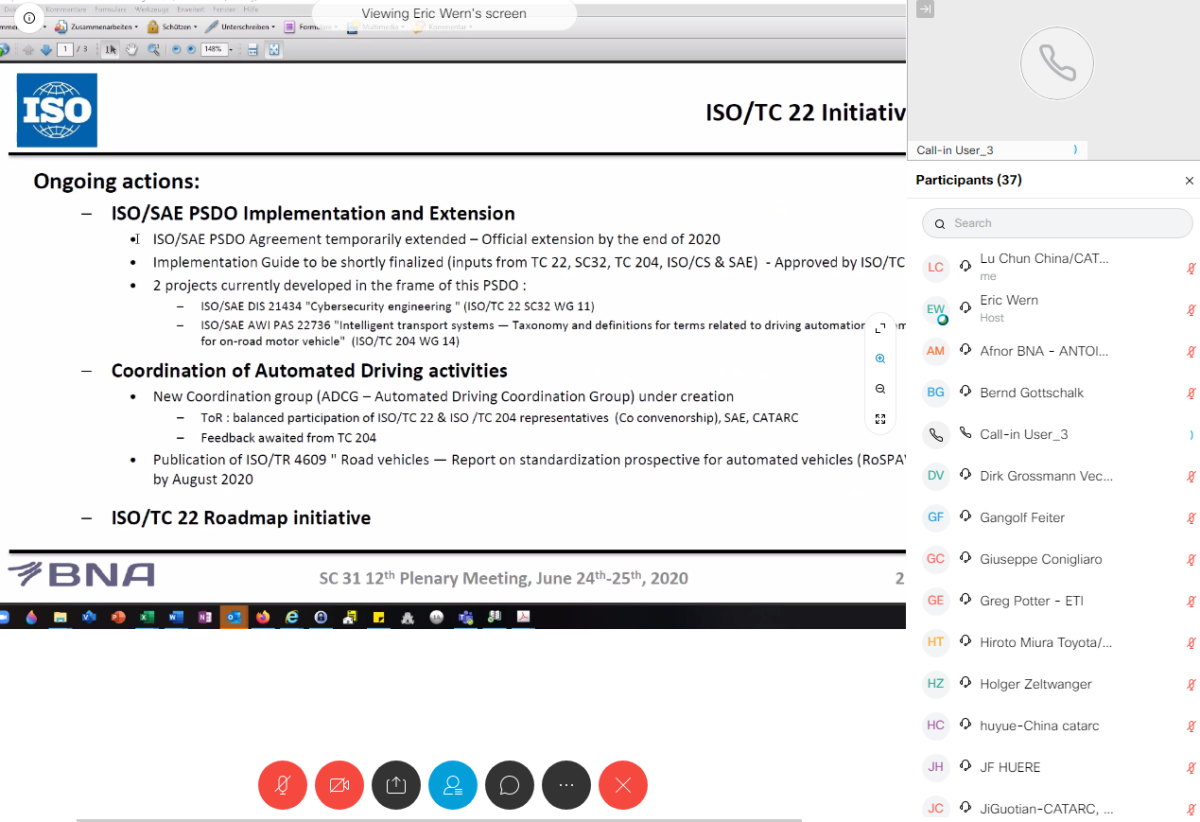
Task: Click the meeting info icon
Action: (29, 17)
